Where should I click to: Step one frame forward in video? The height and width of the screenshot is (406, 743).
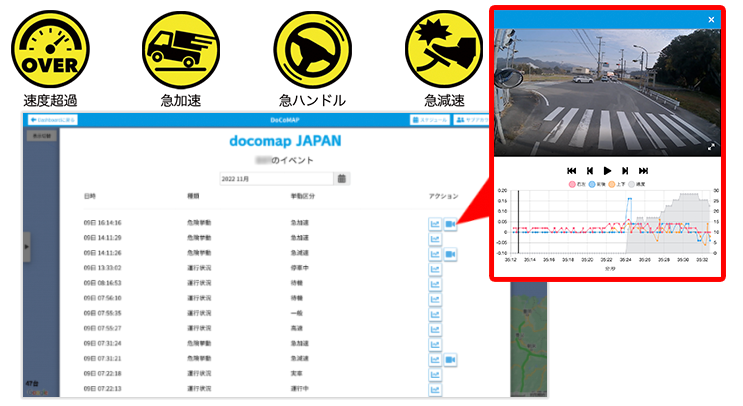(625, 171)
